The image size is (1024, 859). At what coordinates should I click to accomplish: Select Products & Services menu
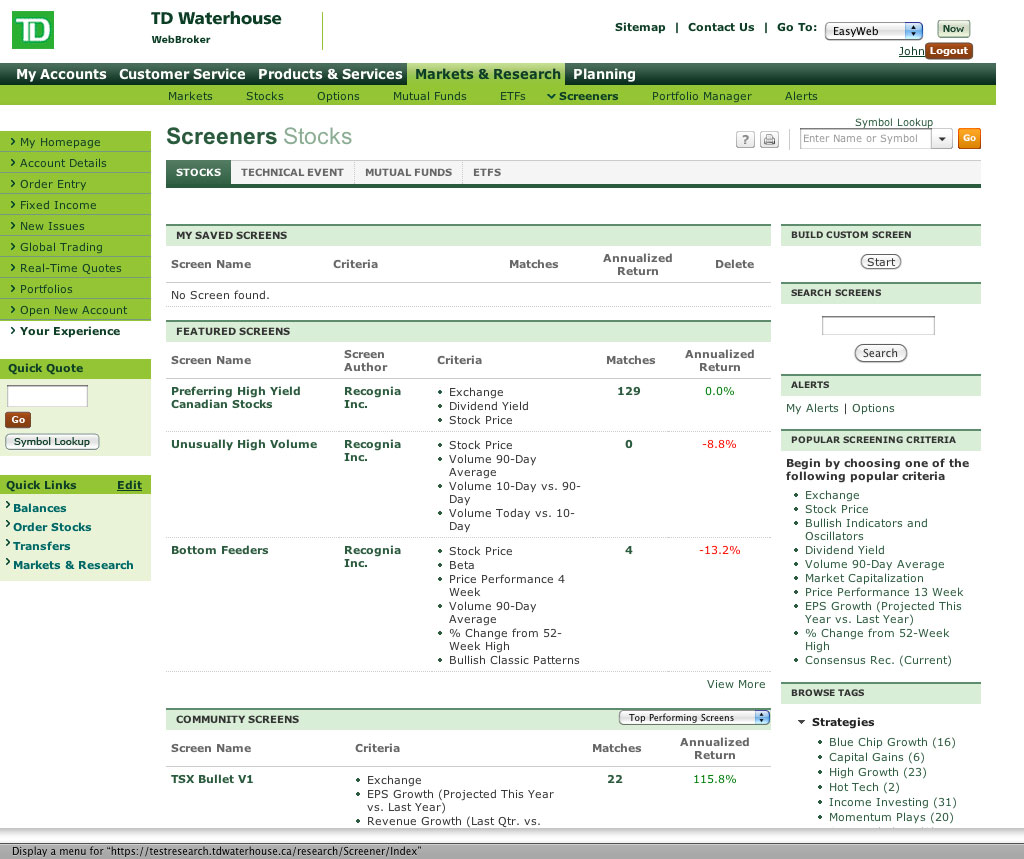click(x=330, y=74)
